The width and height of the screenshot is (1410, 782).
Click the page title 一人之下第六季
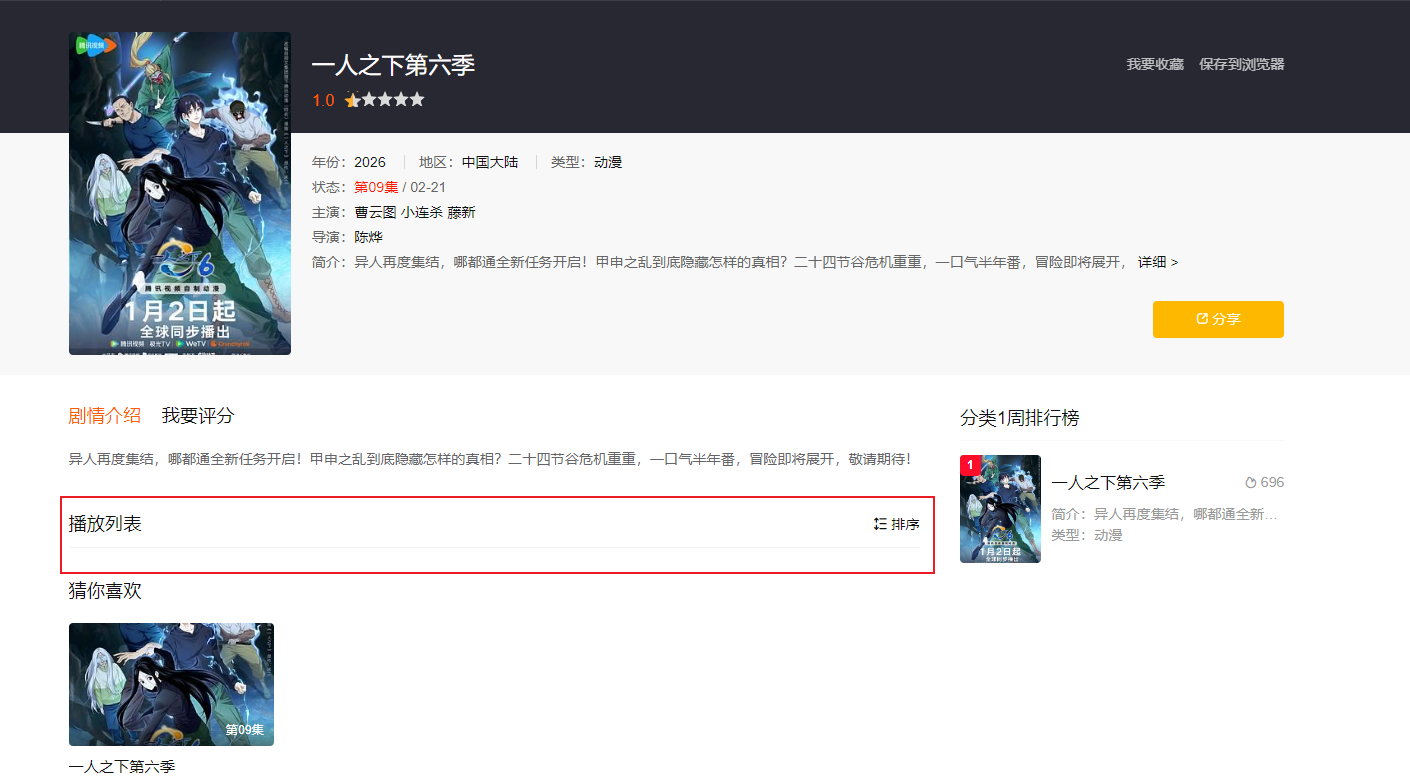point(393,66)
